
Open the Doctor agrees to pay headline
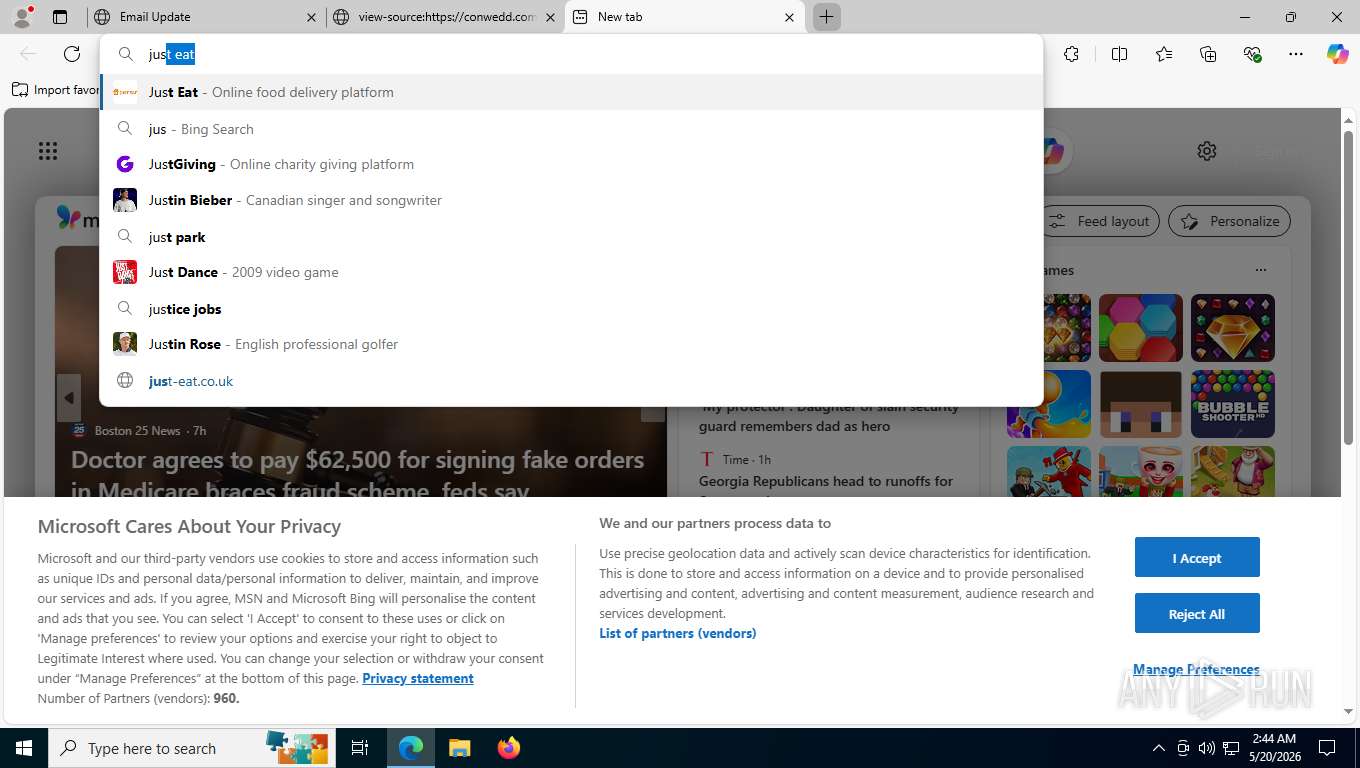[x=358, y=475]
